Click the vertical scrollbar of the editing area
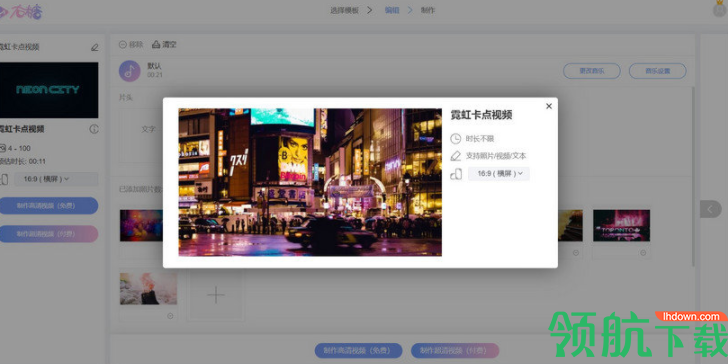Viewport: 728px width, 364px height. click(693, 176)
